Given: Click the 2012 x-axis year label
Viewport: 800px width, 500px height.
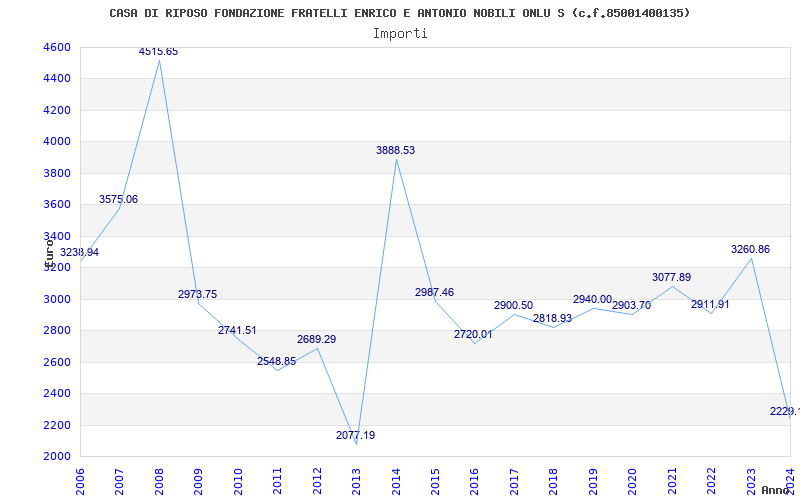Looking at the screenshot, I should [317, 482].
